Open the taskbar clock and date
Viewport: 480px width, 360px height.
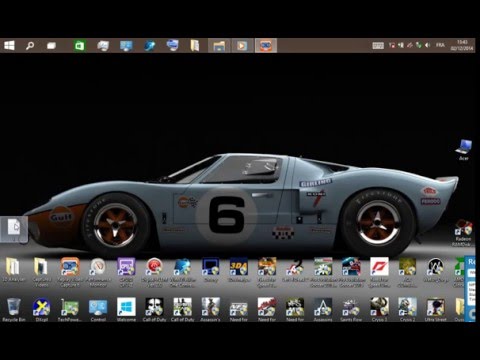click(x=462, y=45)
